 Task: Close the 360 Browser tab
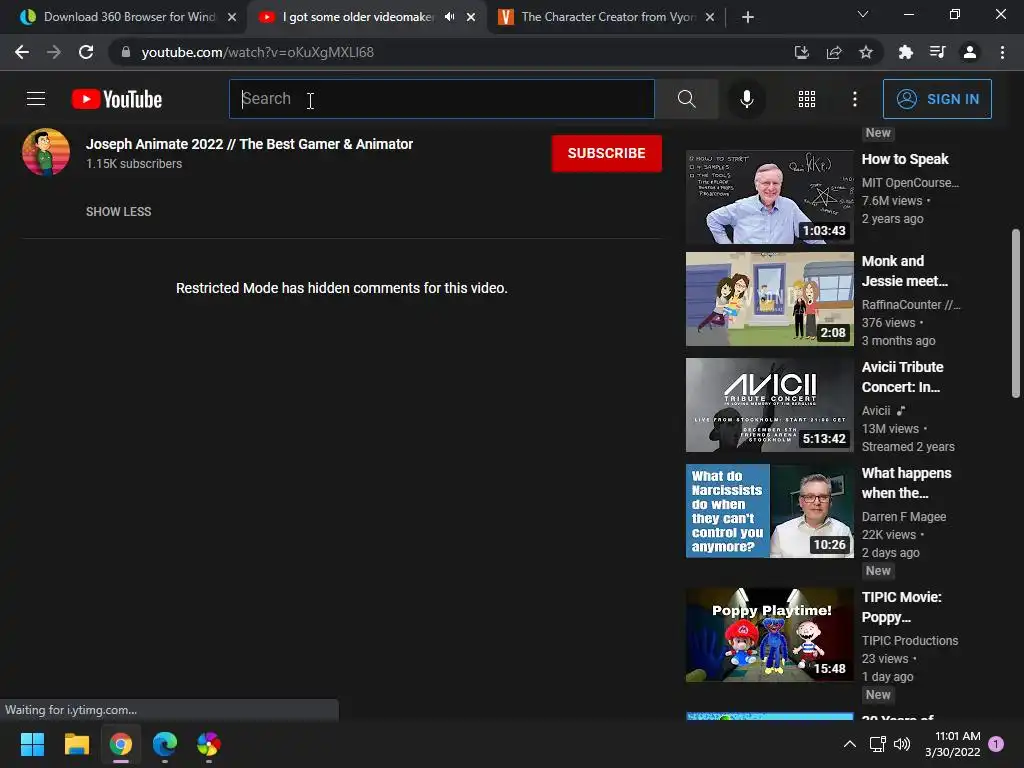coord(232,17)
